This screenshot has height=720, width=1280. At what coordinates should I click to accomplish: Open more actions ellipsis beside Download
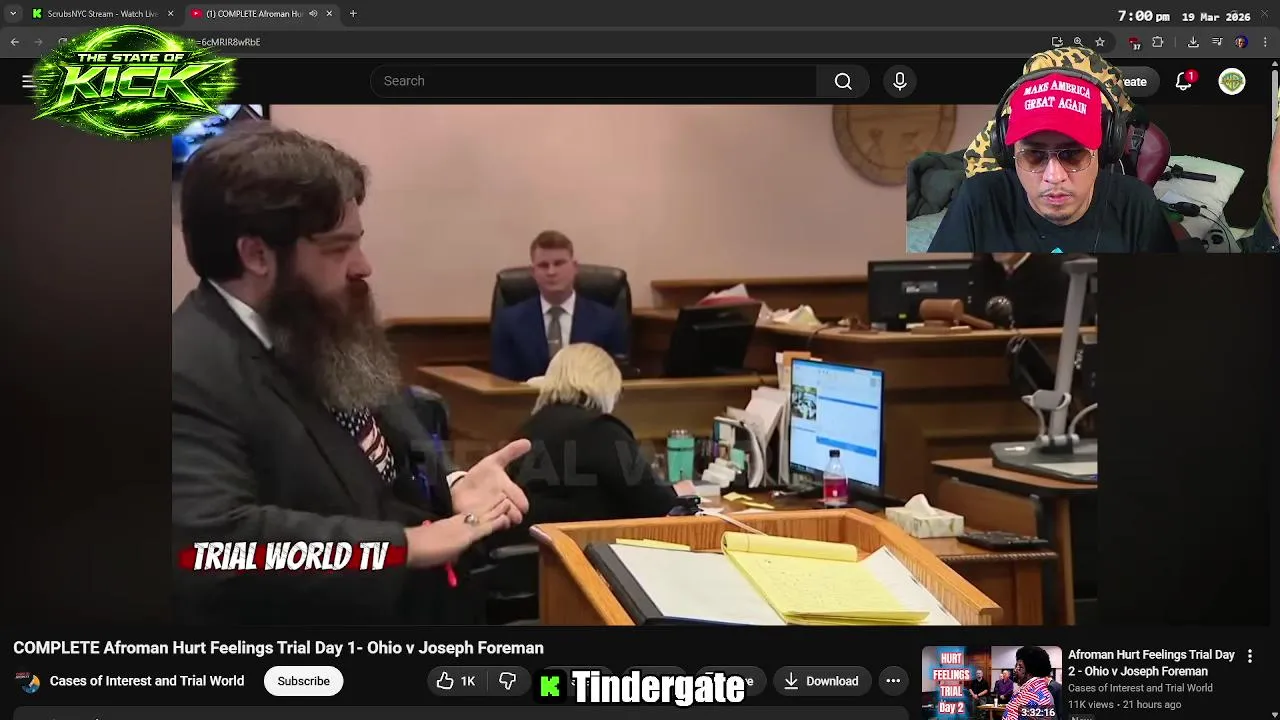893,681
